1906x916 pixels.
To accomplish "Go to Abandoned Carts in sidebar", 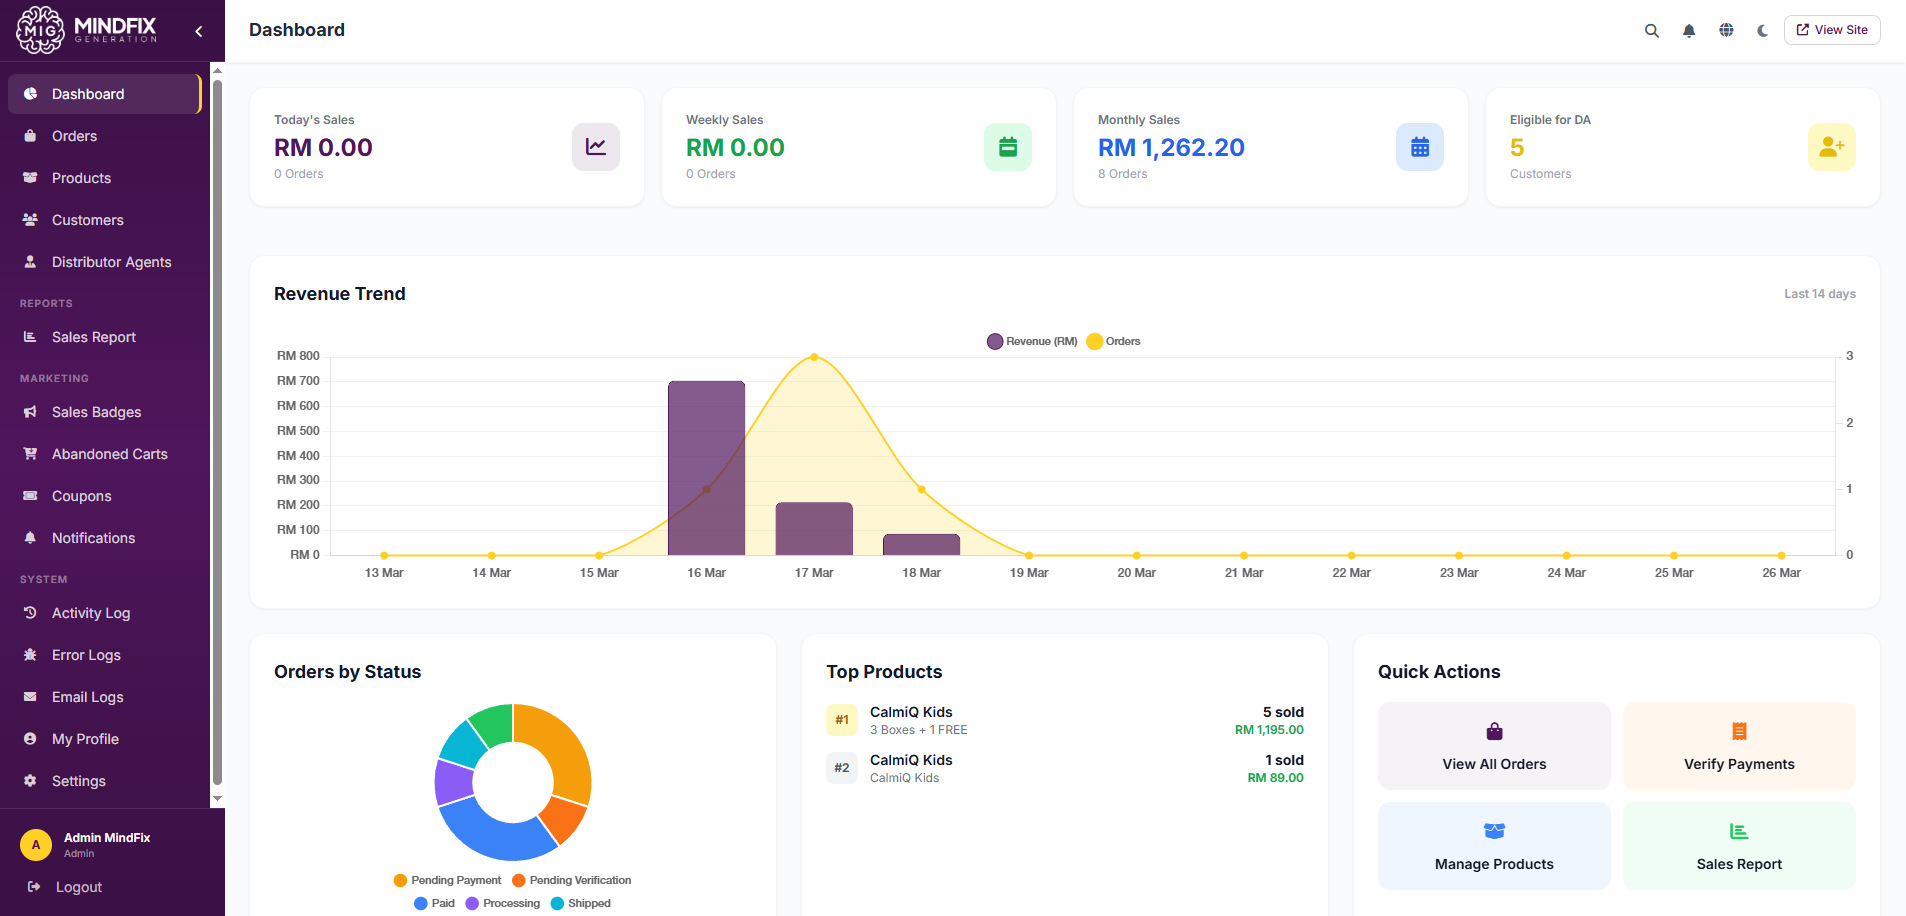I will tap(109, 454).
